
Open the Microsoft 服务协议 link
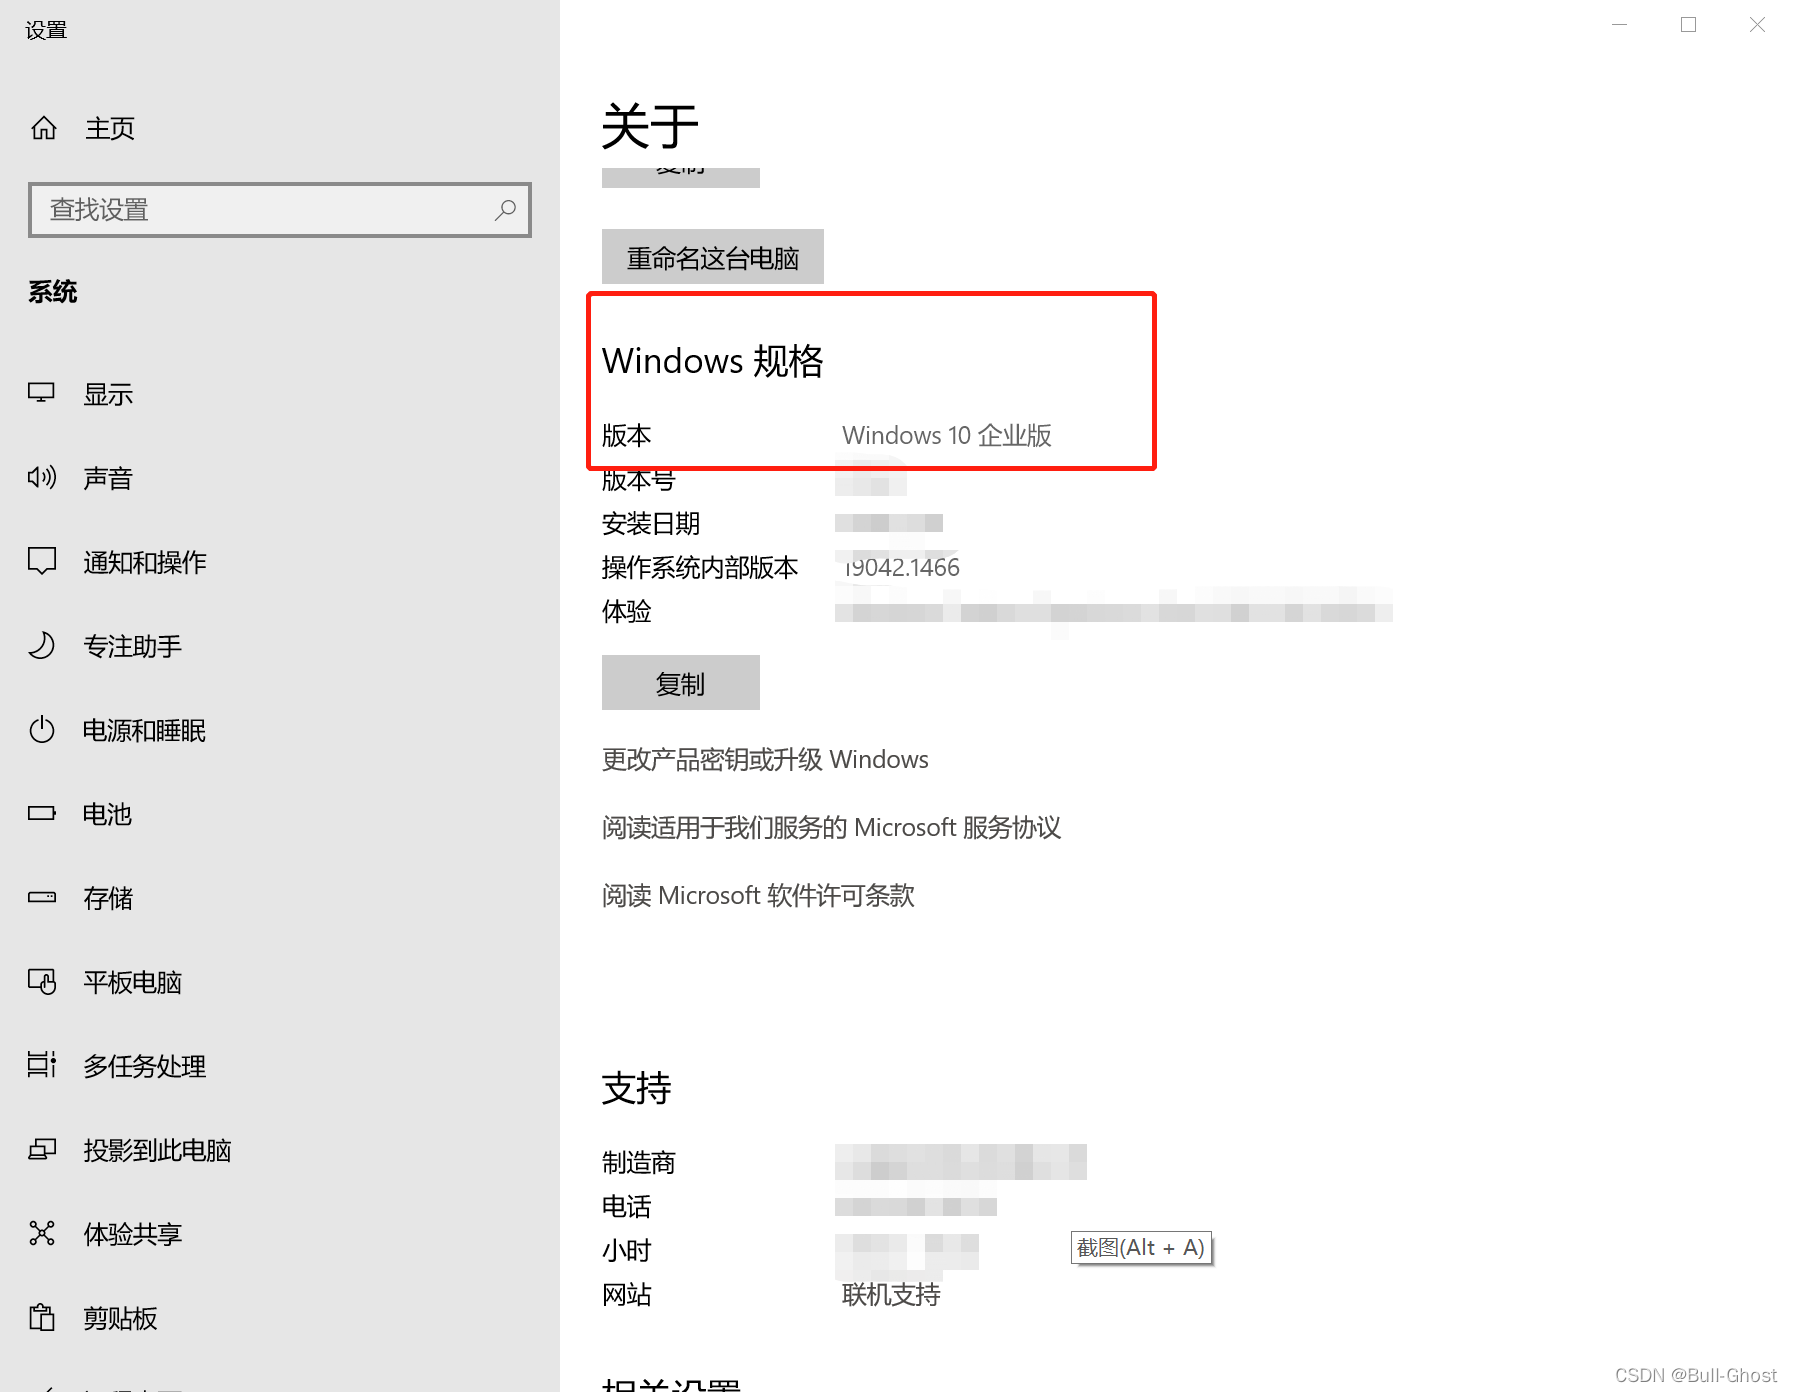pos(831,828)
